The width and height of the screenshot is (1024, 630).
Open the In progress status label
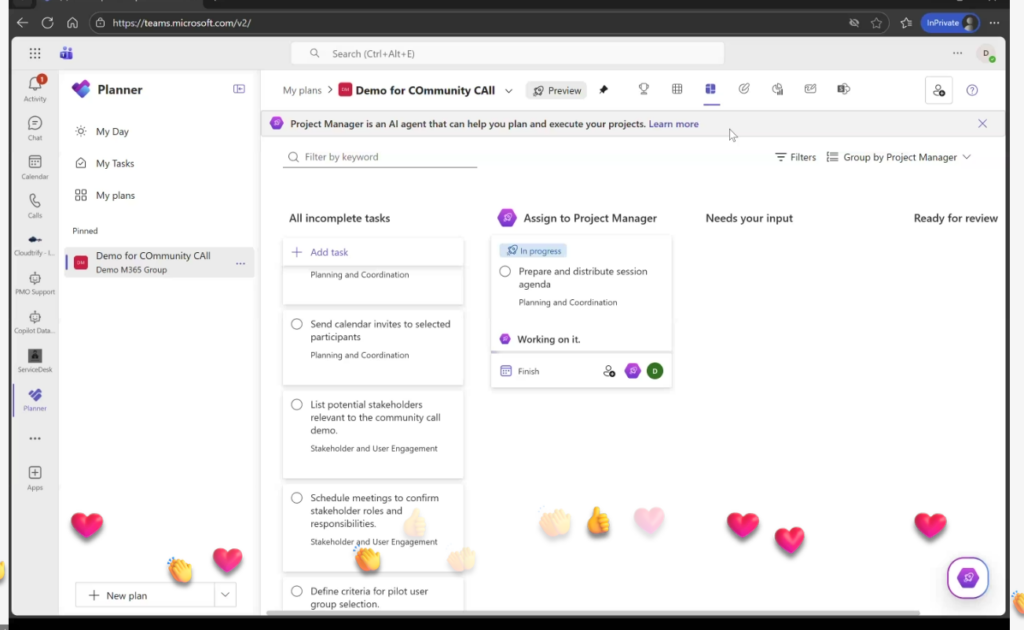pos(534,251)
